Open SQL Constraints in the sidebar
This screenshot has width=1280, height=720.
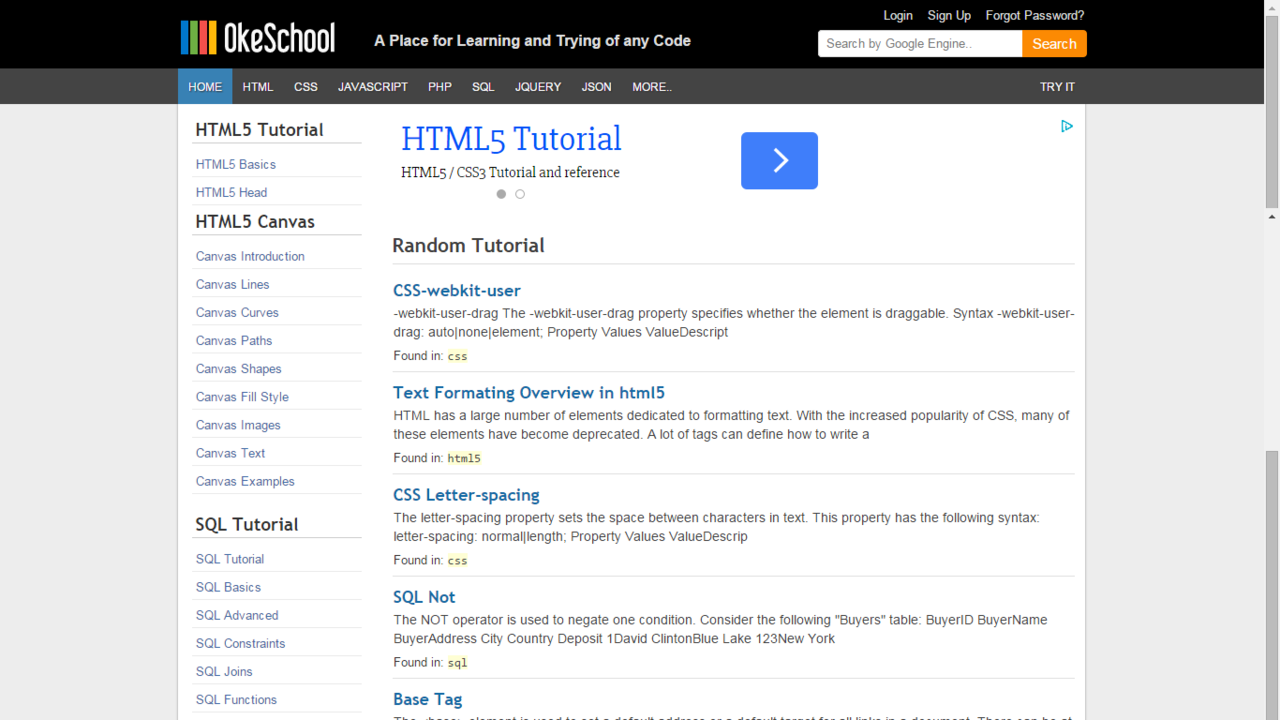click(x=241, y=643)
